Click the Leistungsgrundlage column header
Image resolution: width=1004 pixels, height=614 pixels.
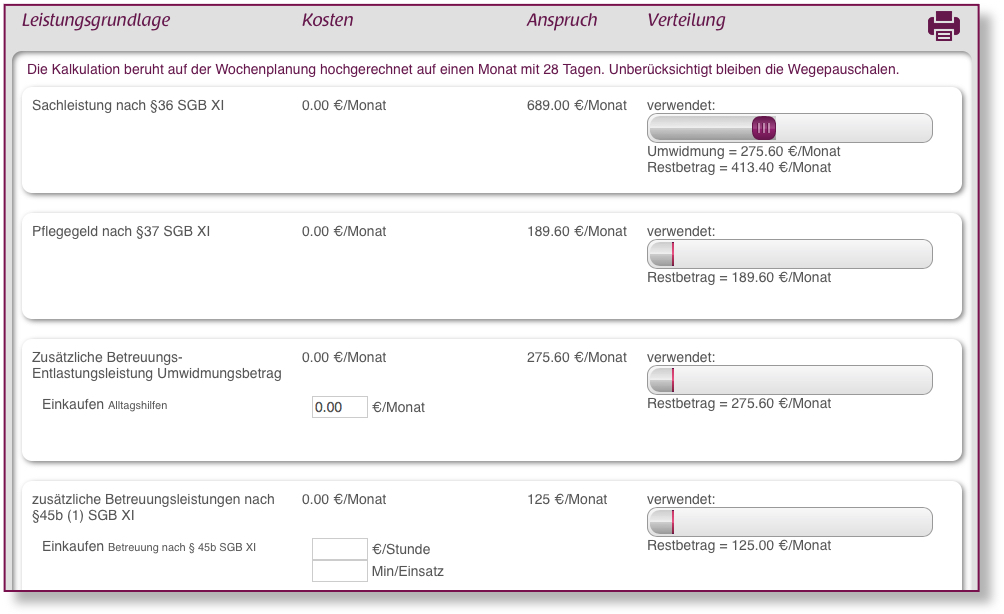coord(96,20)
